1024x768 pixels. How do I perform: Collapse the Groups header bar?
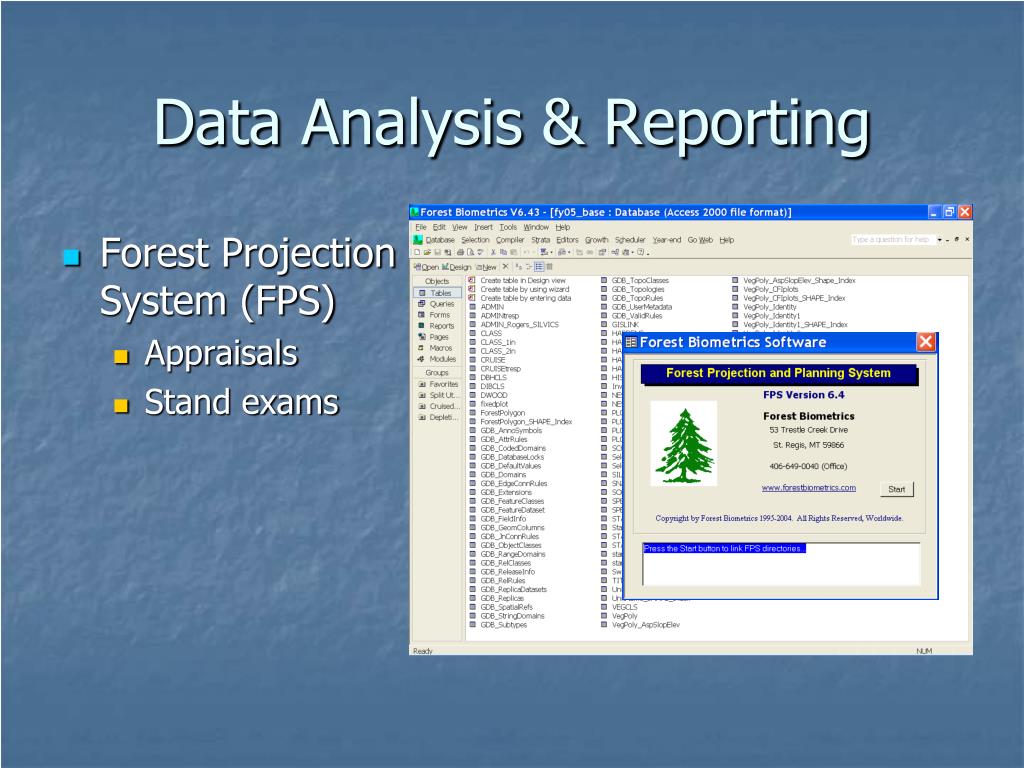tap(437, 373)
